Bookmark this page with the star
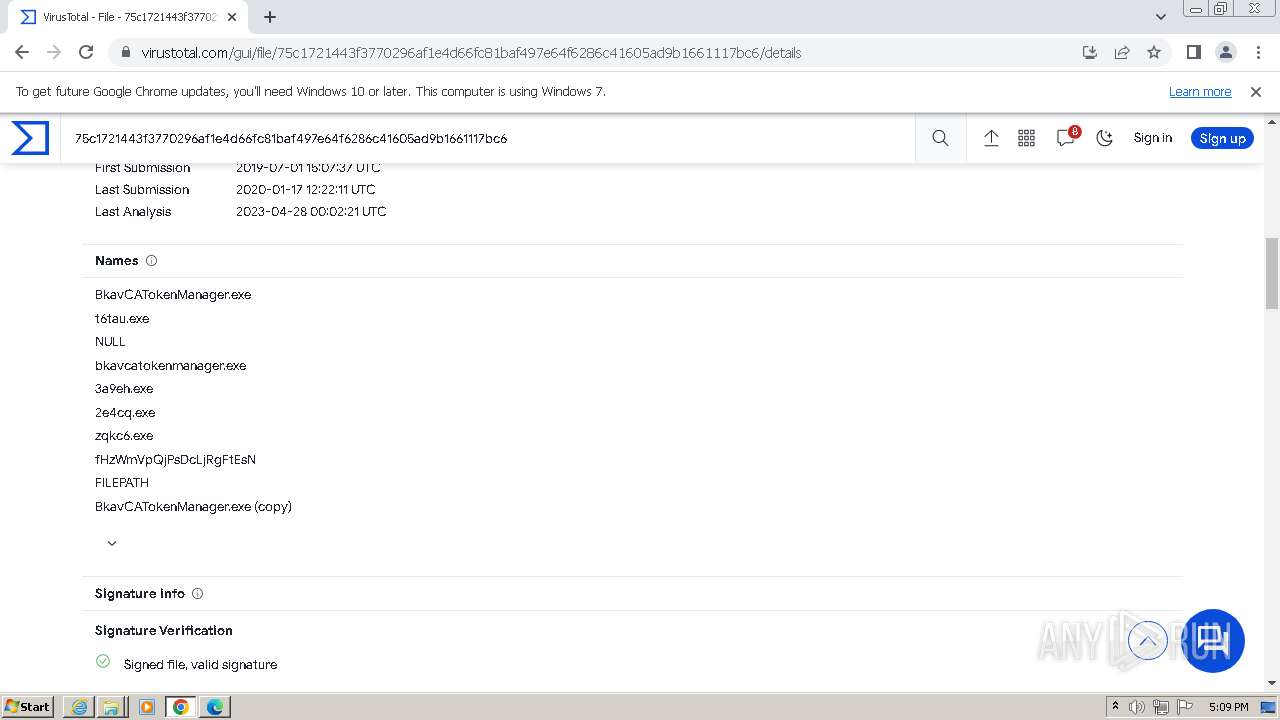 1154,52
